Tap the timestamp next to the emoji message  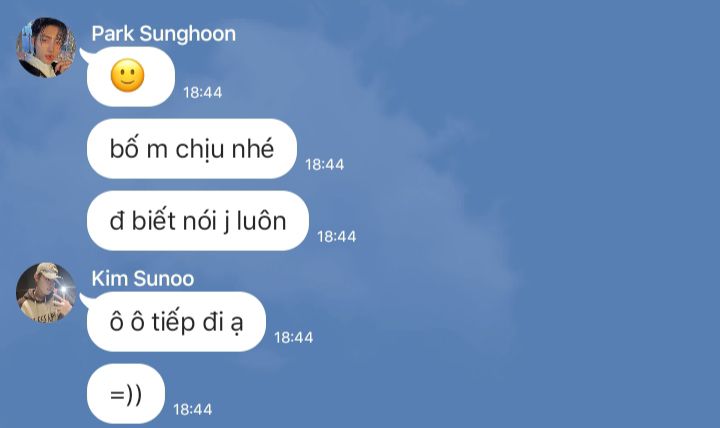pos(202,92)
